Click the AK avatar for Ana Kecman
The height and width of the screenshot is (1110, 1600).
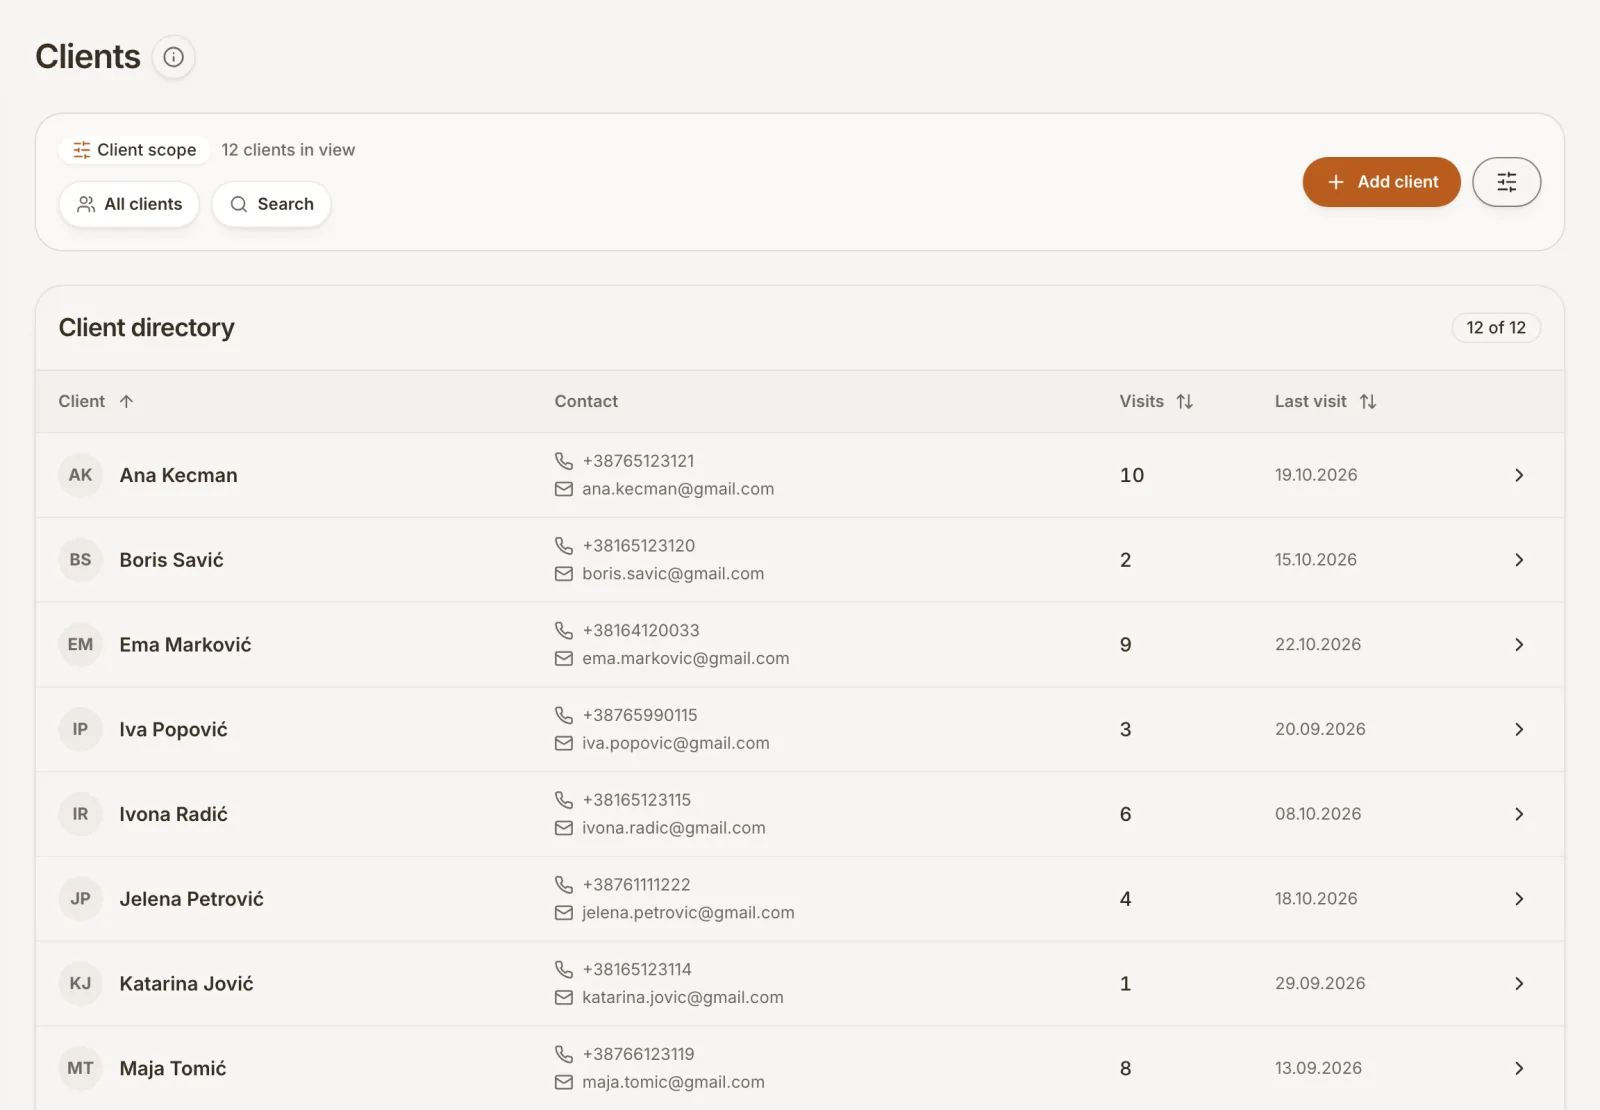[x=80, y=475]
